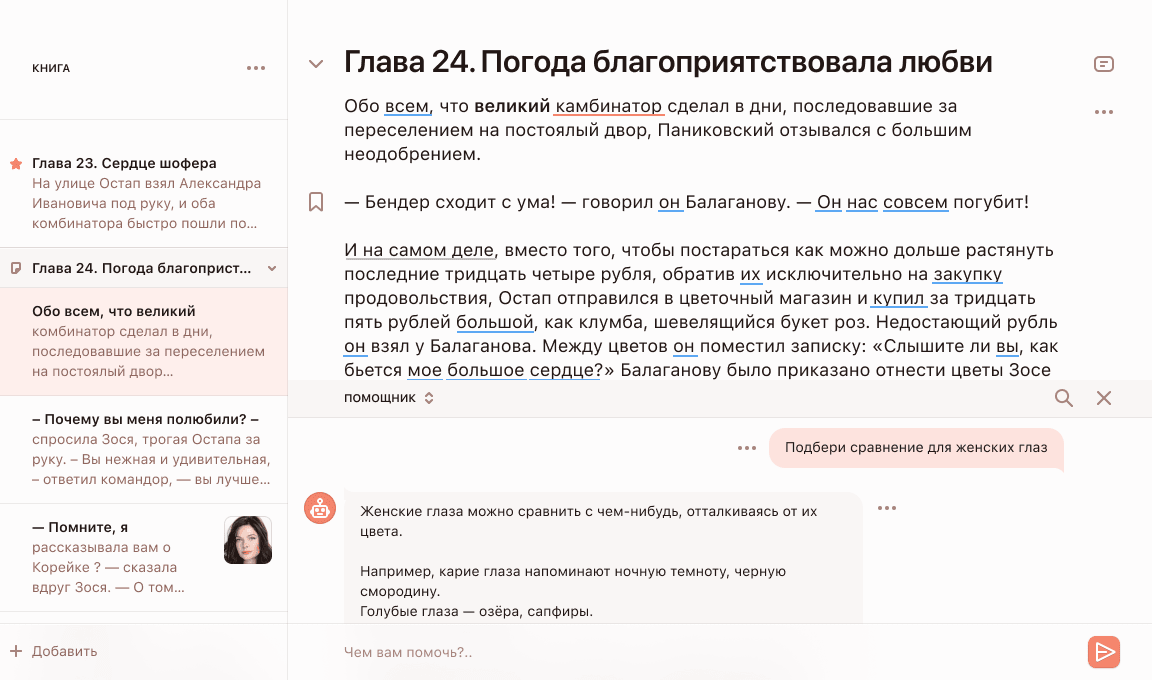
Task: Open the summary card icon above chapter options
Action: [1104, 63]
